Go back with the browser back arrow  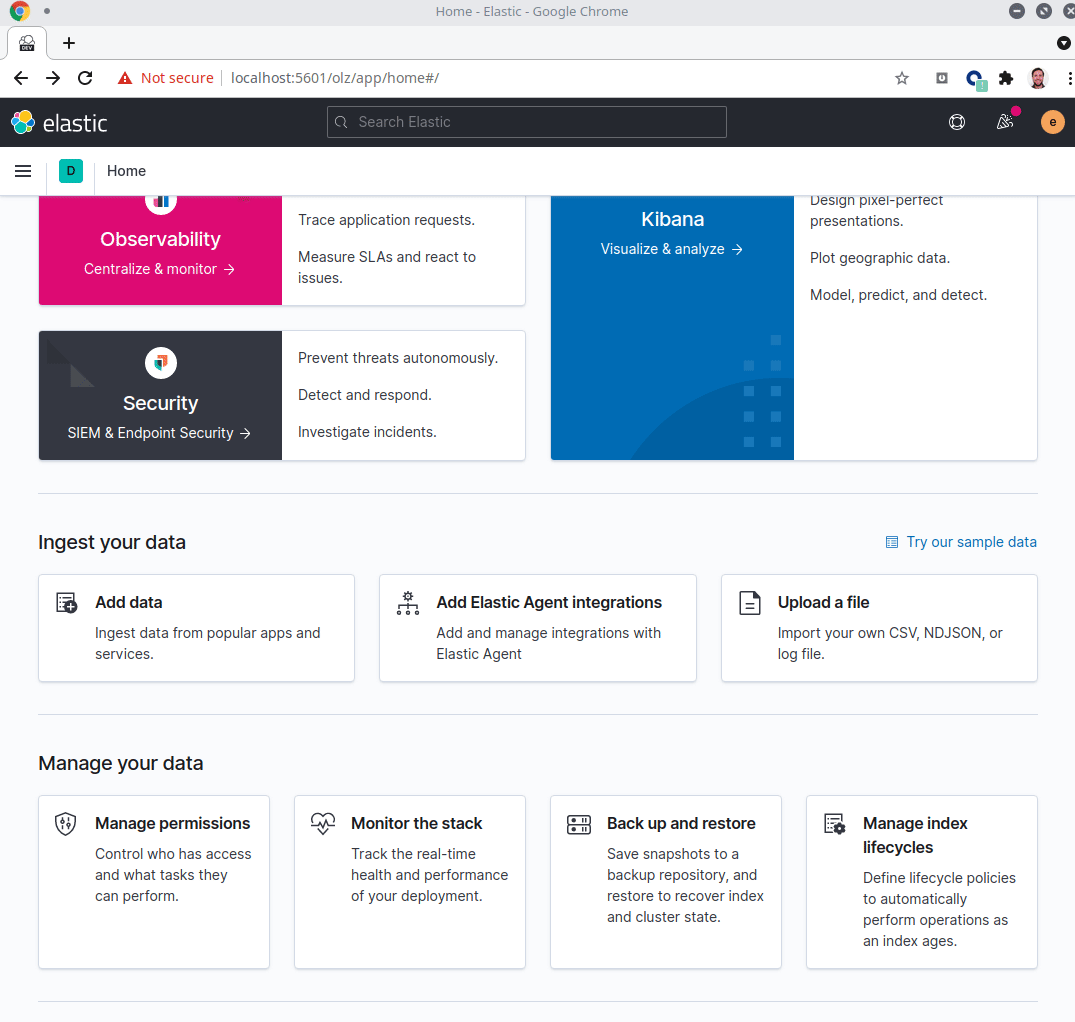[21, 78]
